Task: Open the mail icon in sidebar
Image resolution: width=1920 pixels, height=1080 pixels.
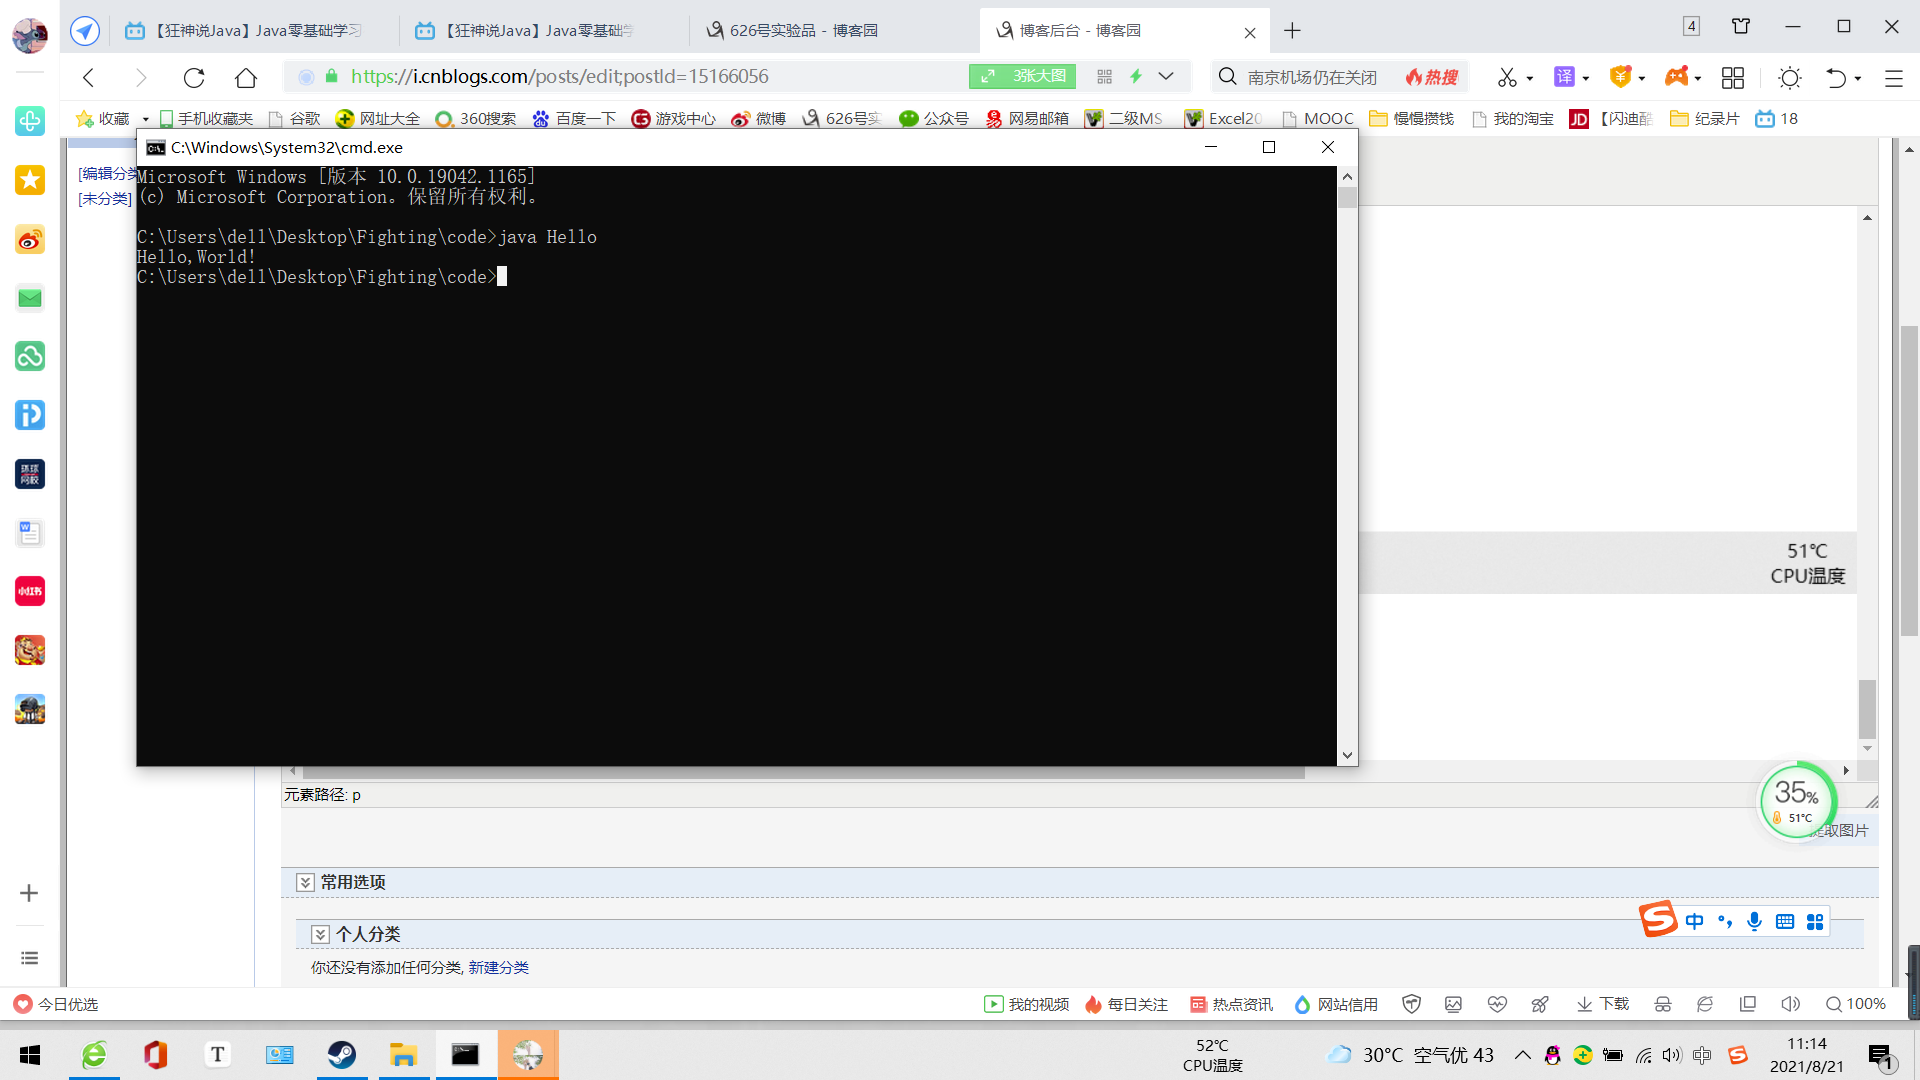Action: pos(30,298)
